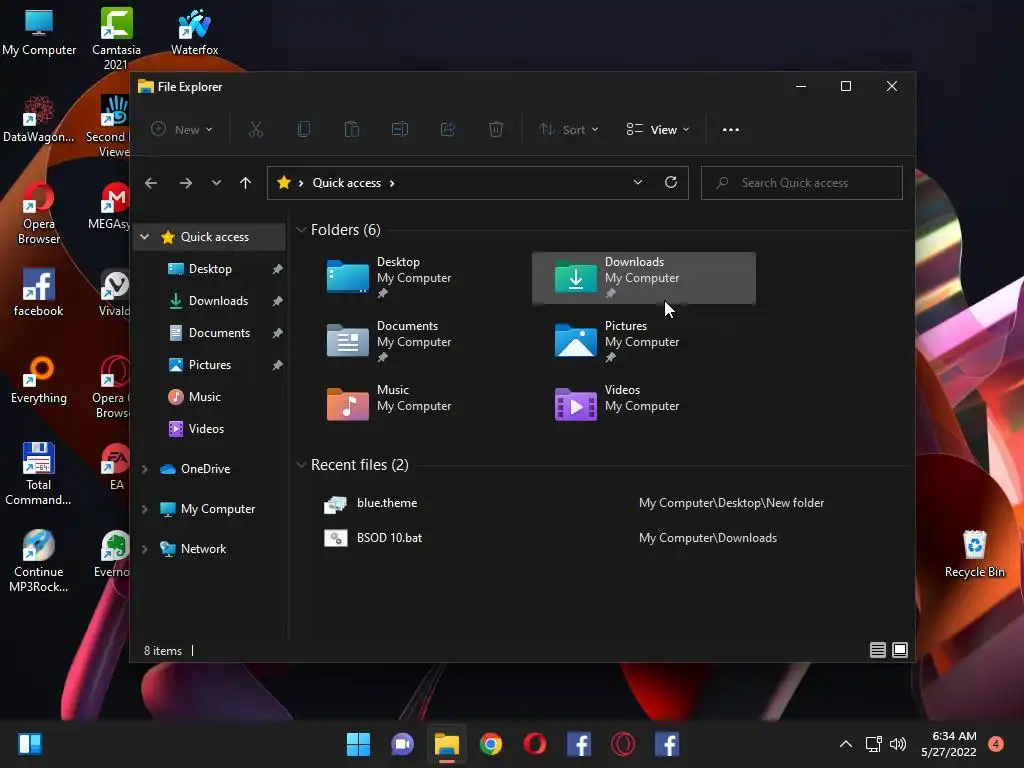
Task: Select Total Commander desktop shortcut
Action: tap(39, 474)
